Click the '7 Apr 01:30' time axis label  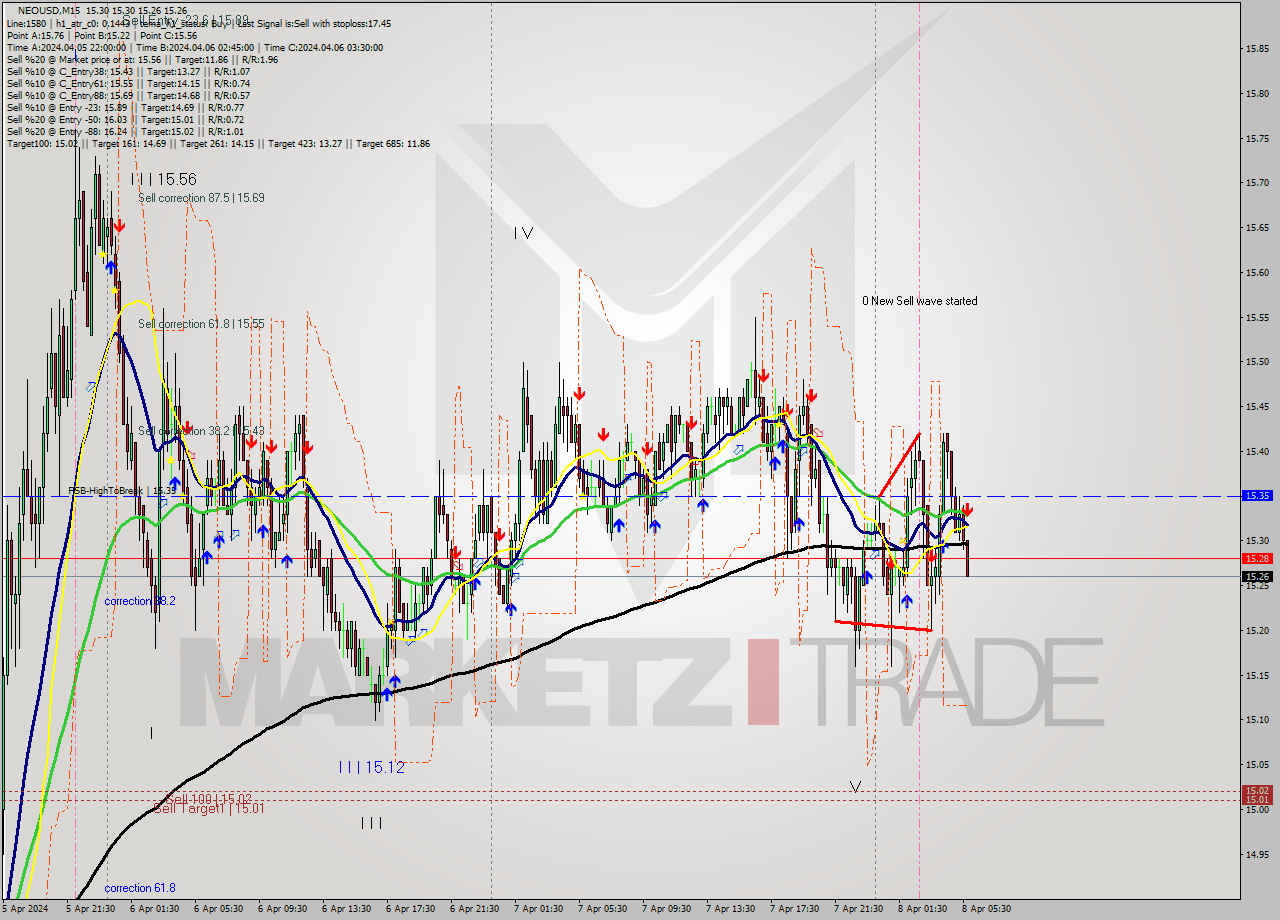coord(539,909)
